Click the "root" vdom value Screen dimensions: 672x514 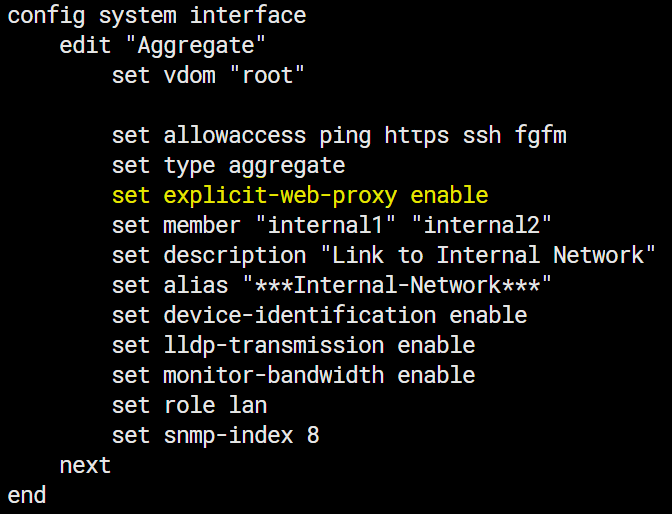coord(273,76)
